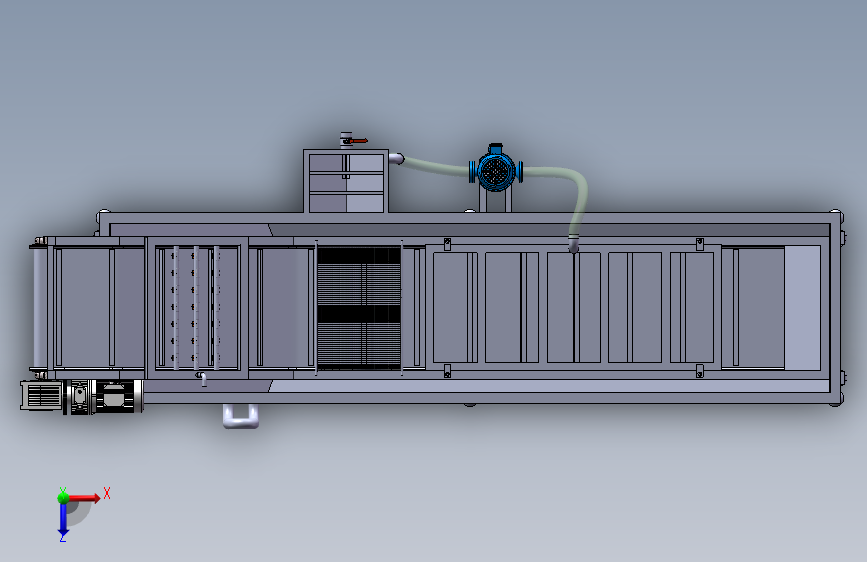Select the spray pipe section with nozzle rows

(197, 308)
